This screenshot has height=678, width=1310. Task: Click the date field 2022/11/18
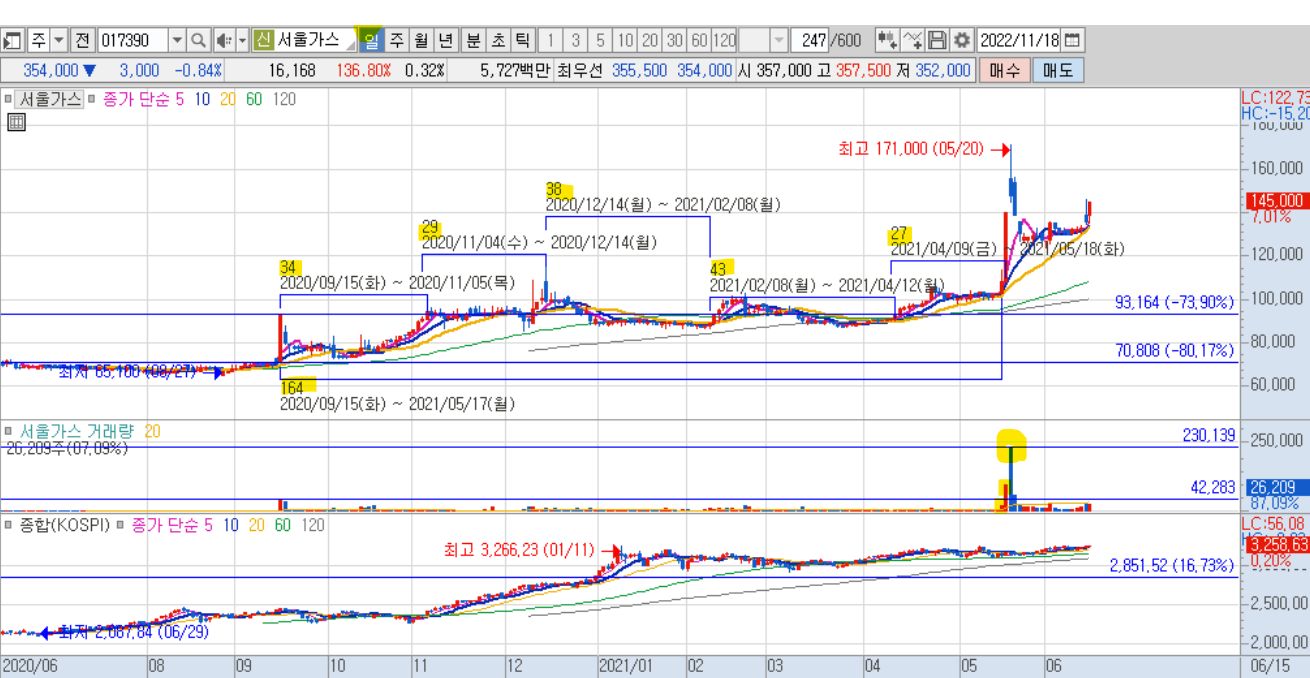tap(1019, 40)
